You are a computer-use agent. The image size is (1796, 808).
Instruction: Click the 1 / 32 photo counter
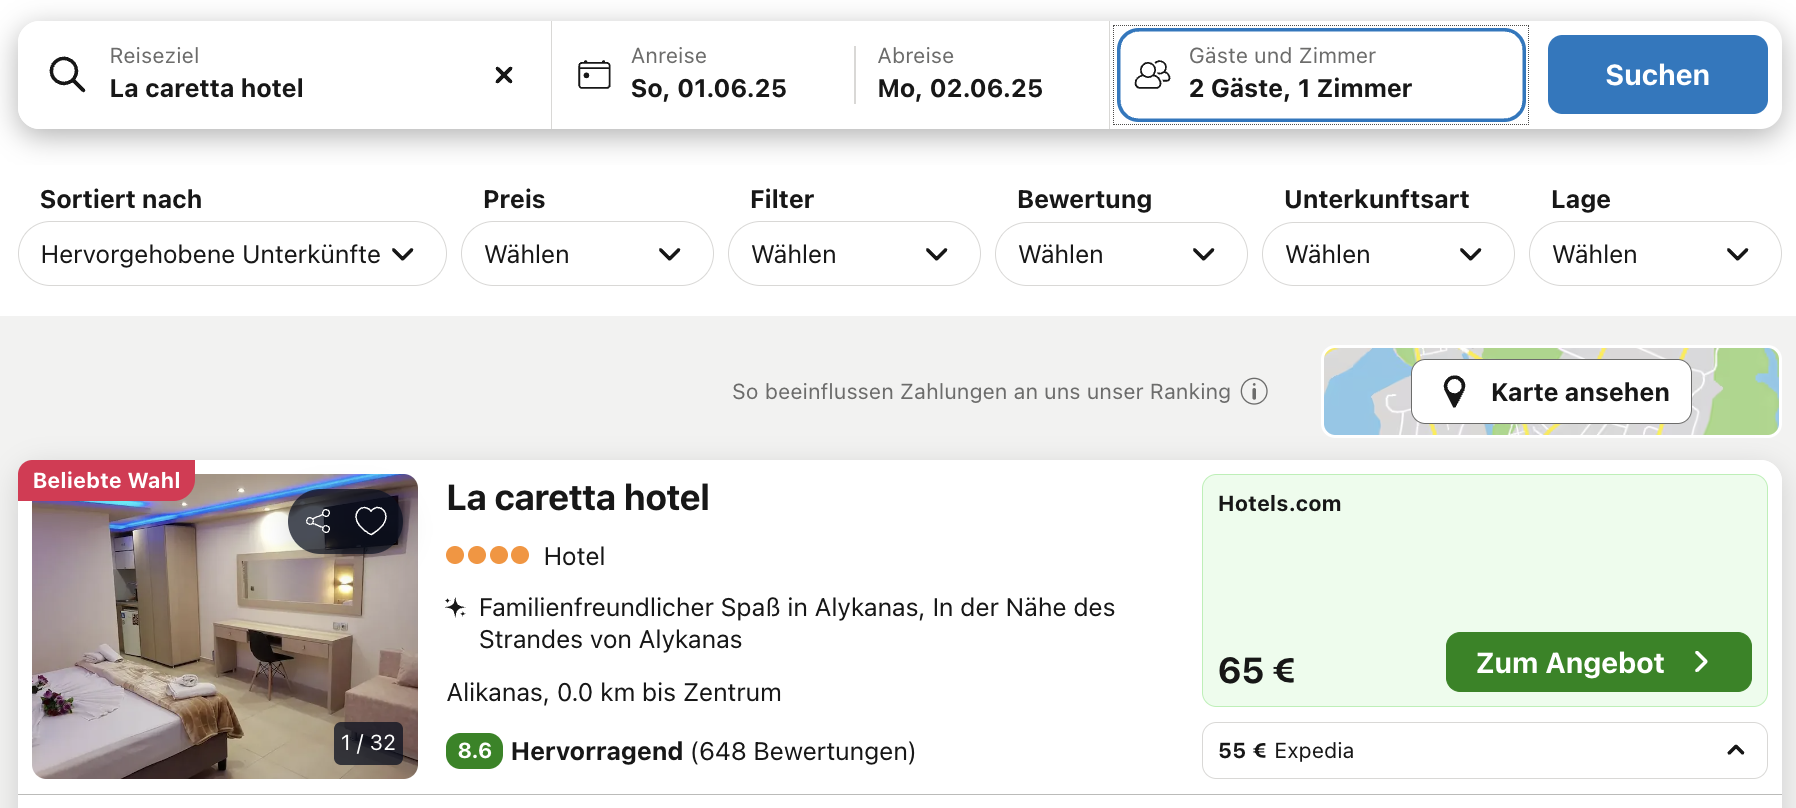click(368, 743)
